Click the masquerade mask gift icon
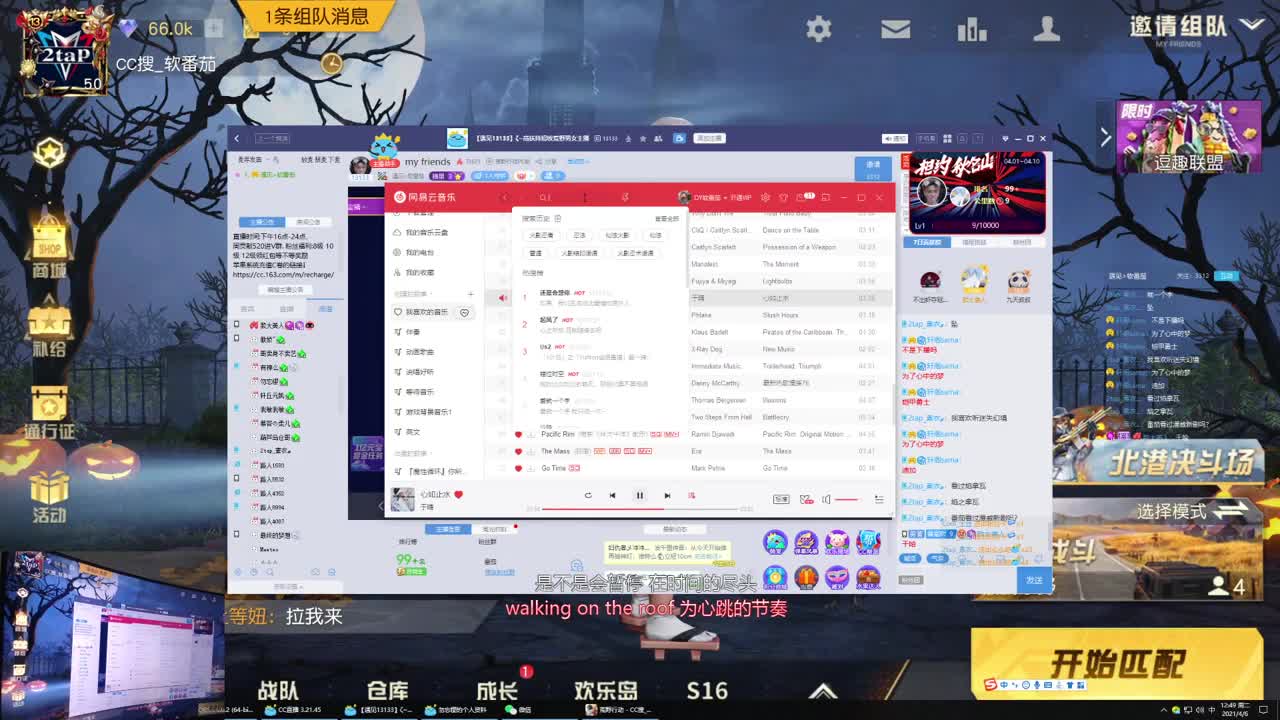This screenshot has height=720, width=1280. pyautogui.click(x=837, y=577)
